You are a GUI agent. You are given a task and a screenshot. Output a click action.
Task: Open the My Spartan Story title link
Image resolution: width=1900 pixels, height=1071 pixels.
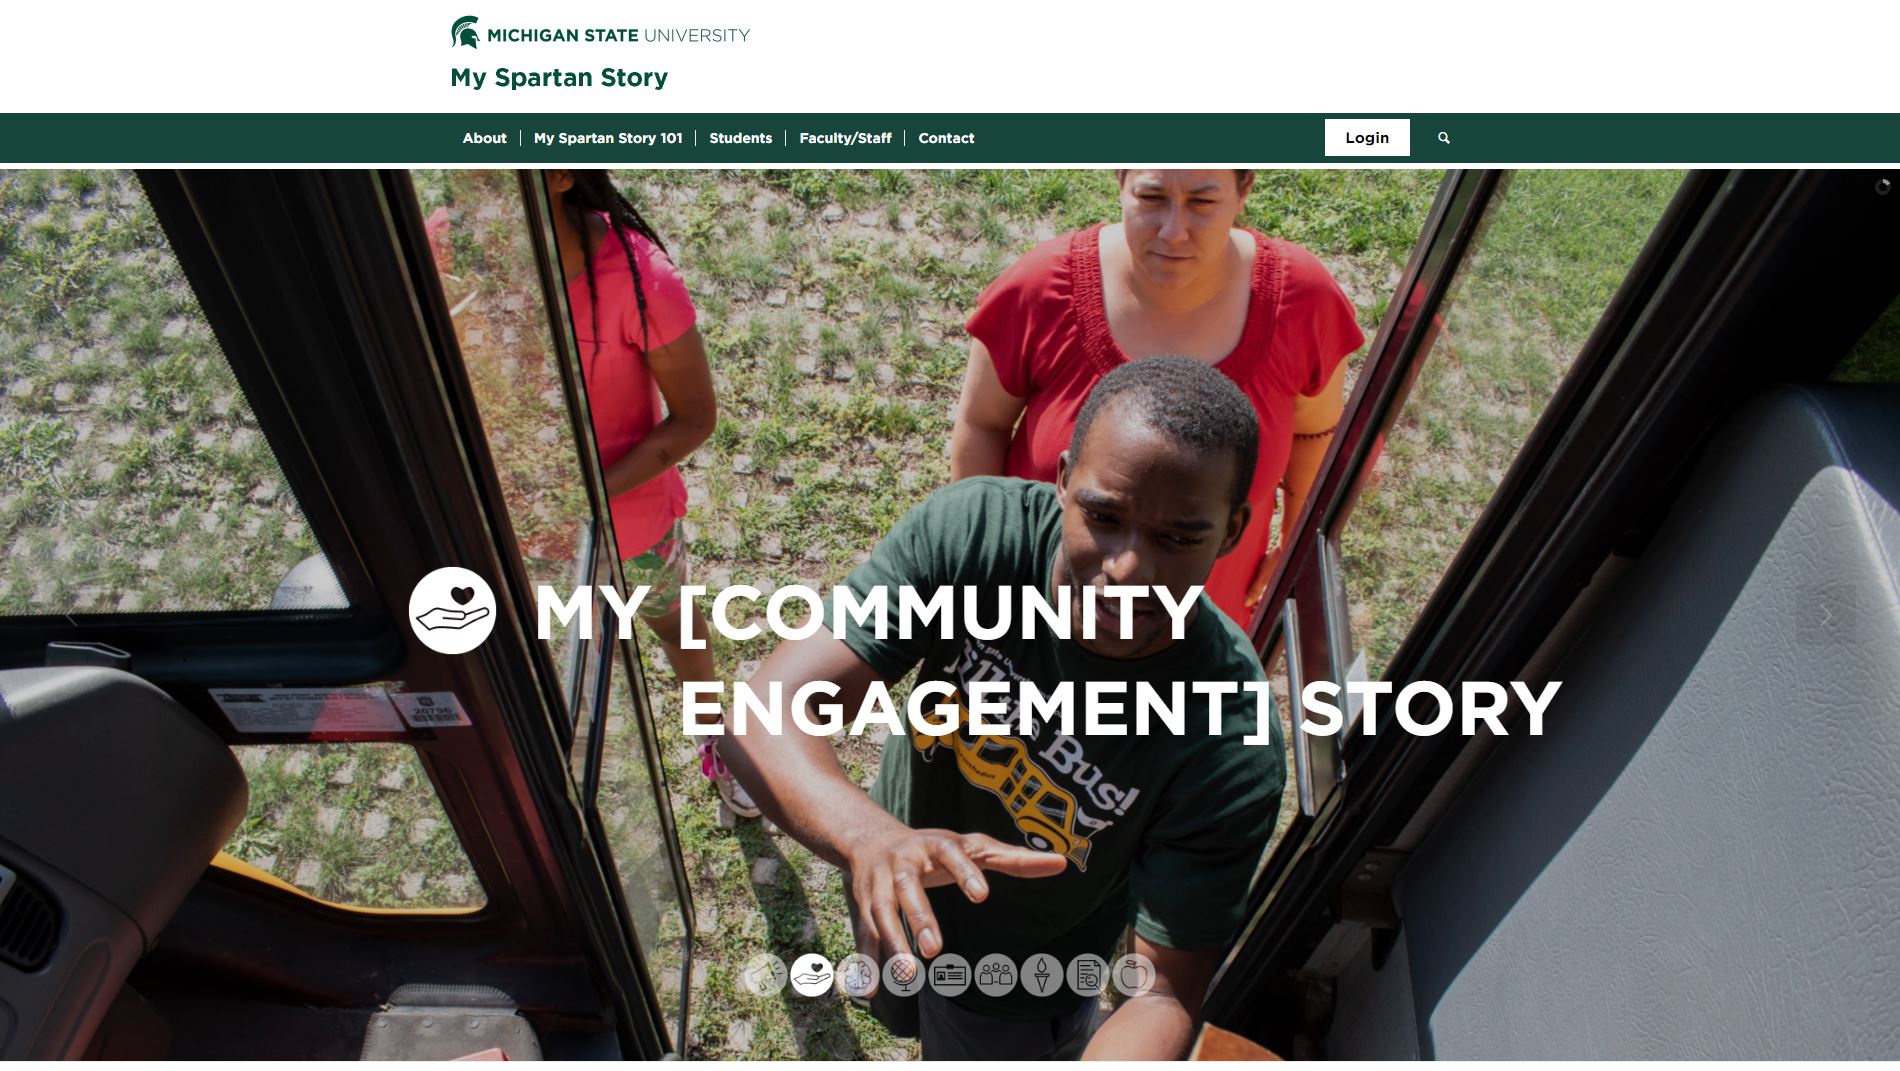click(559, 78)
